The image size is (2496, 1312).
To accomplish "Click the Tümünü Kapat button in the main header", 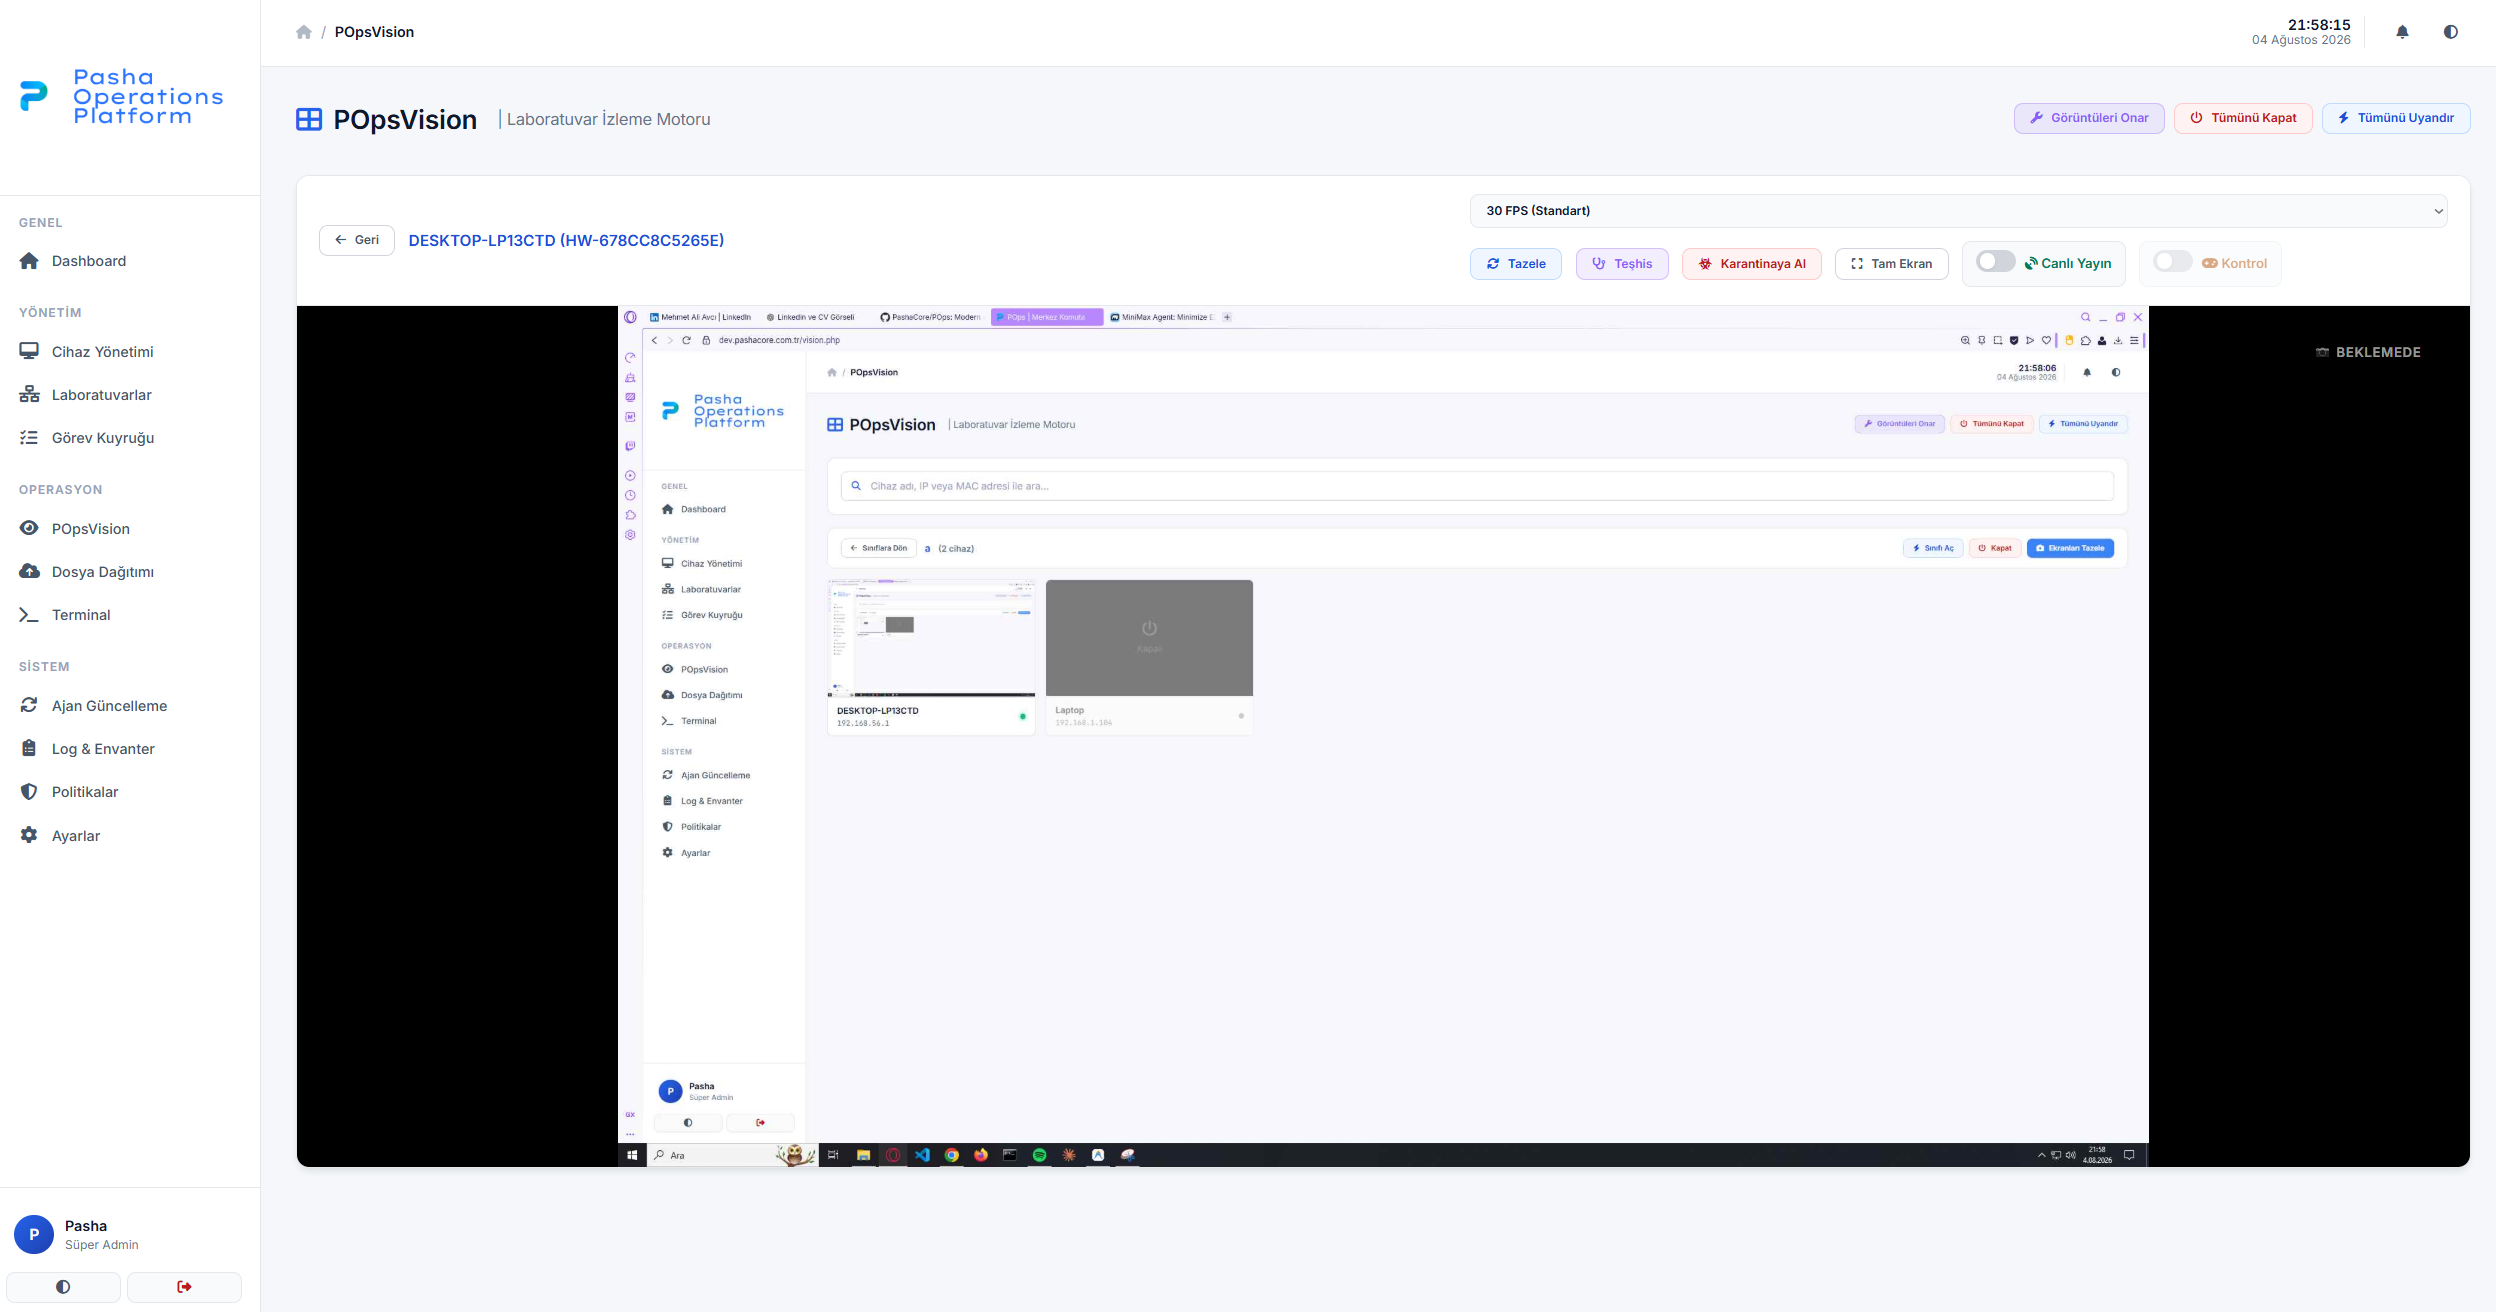I will [2243, 118].
